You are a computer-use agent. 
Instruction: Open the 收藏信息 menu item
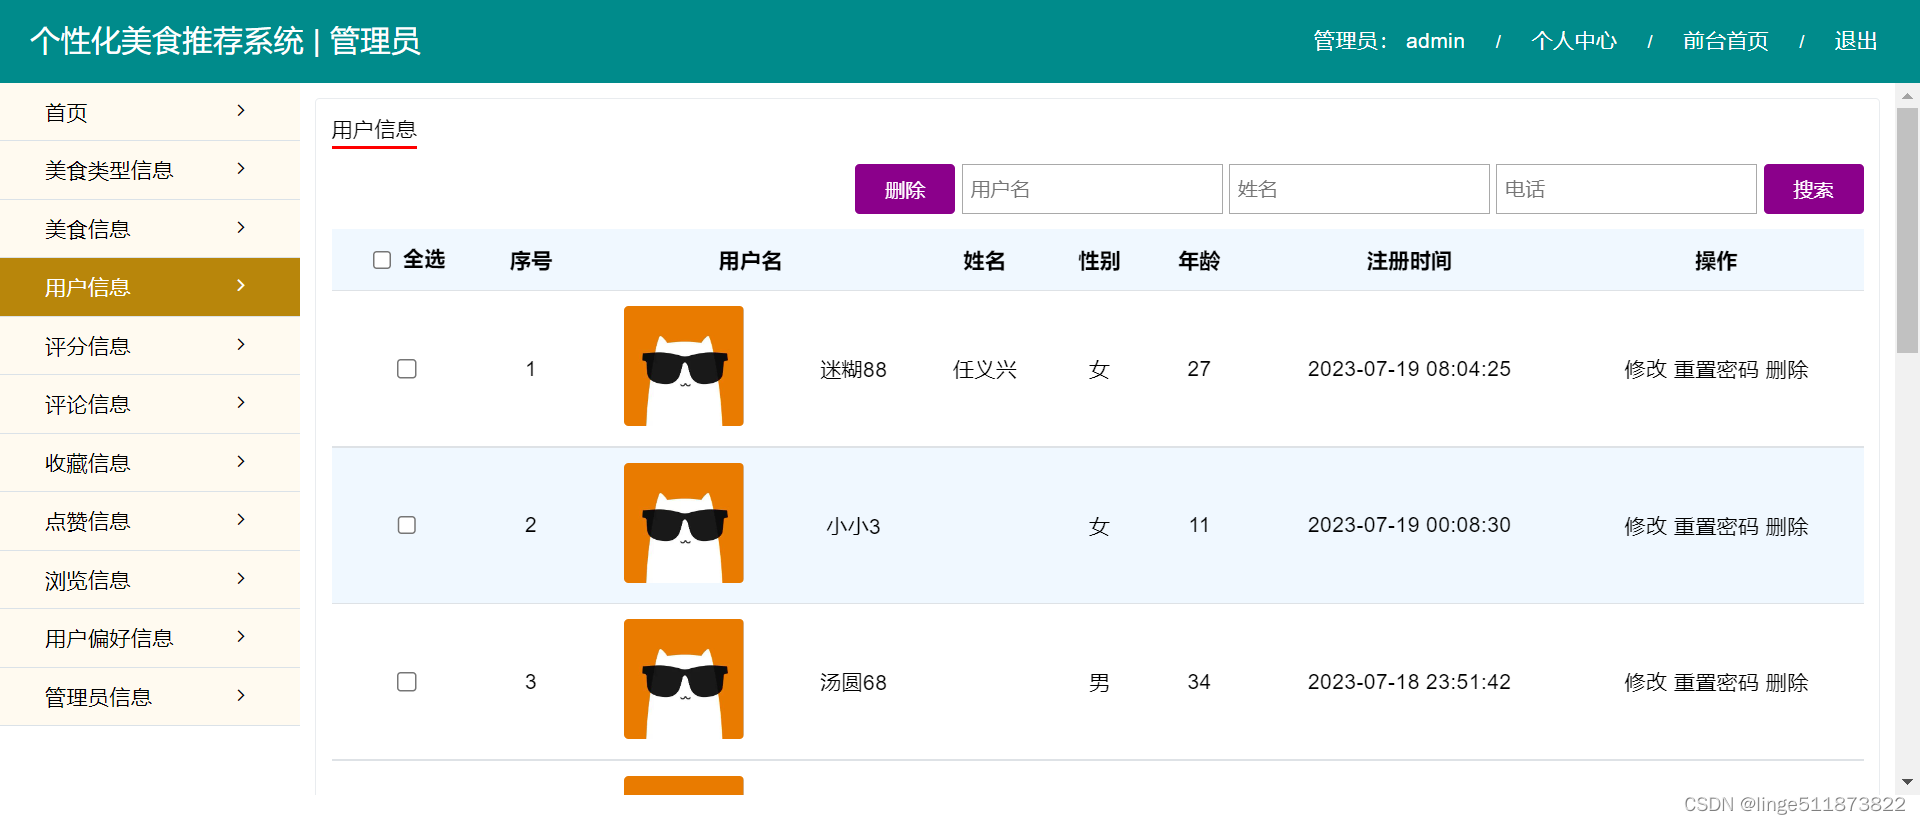150,463
